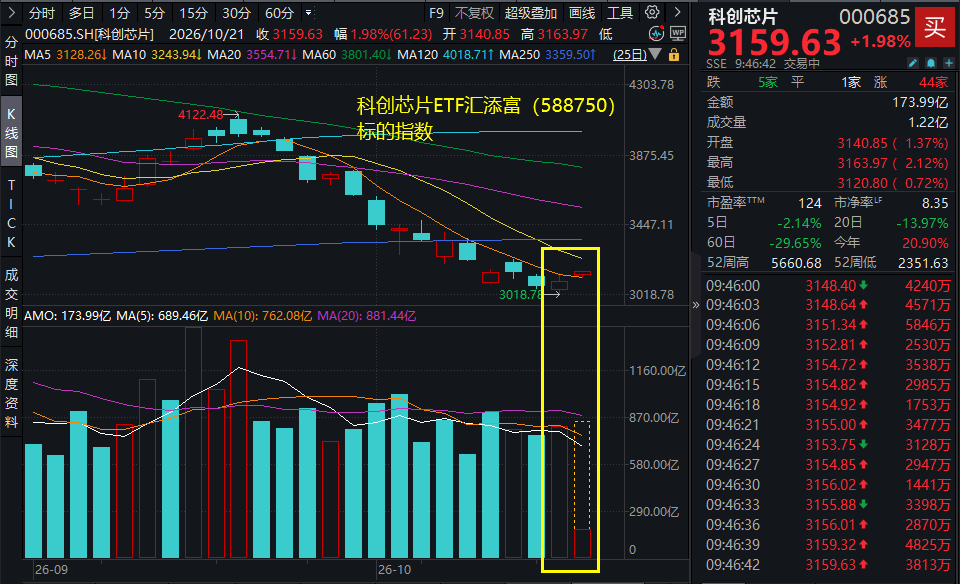This screenshot has height=584, width=960.
Task: Select the 5分 period tab
Action: click(x=154, y=13)
